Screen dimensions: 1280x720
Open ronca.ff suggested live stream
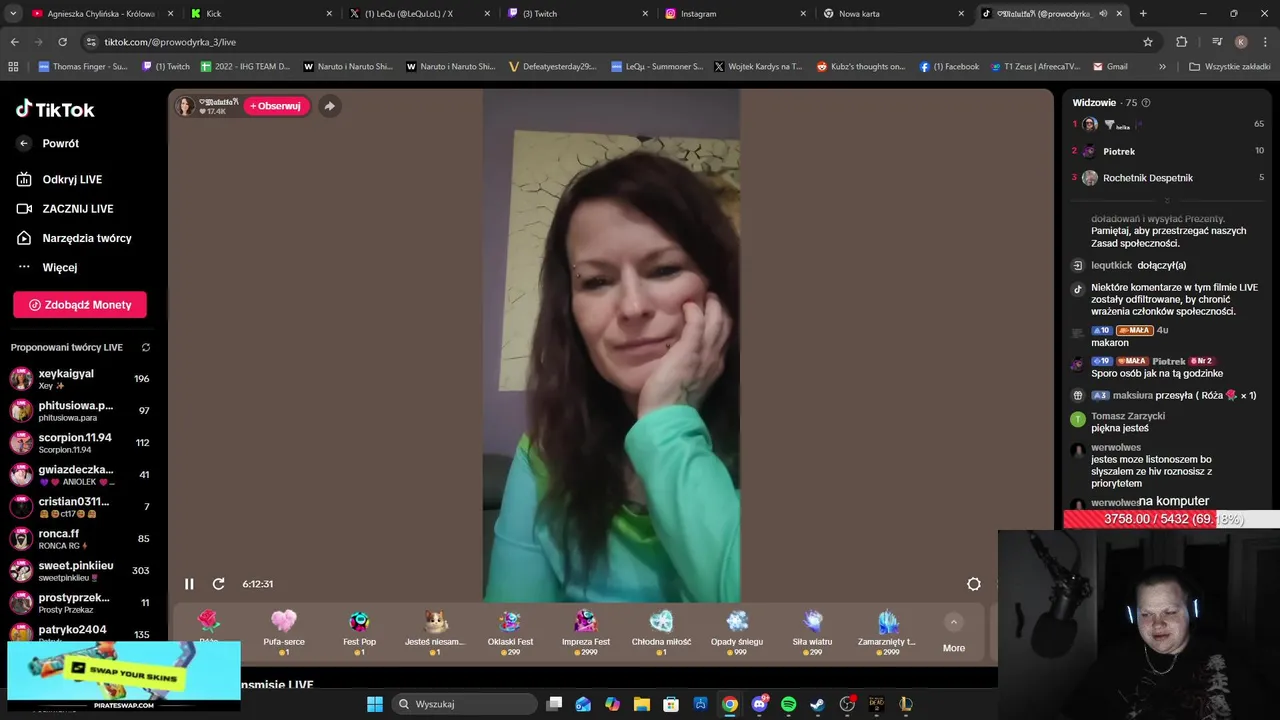(80, 539)
